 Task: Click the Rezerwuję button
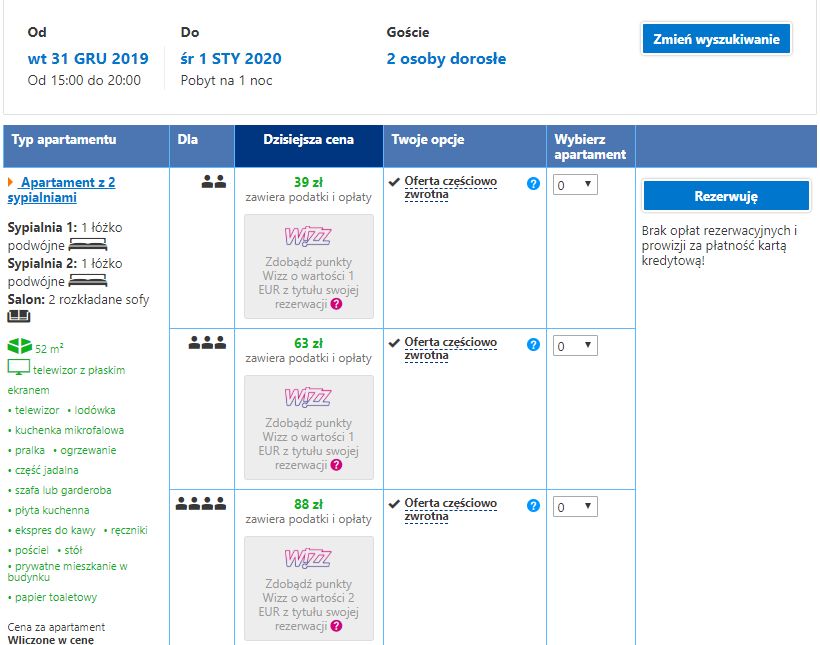coord(726,196)
